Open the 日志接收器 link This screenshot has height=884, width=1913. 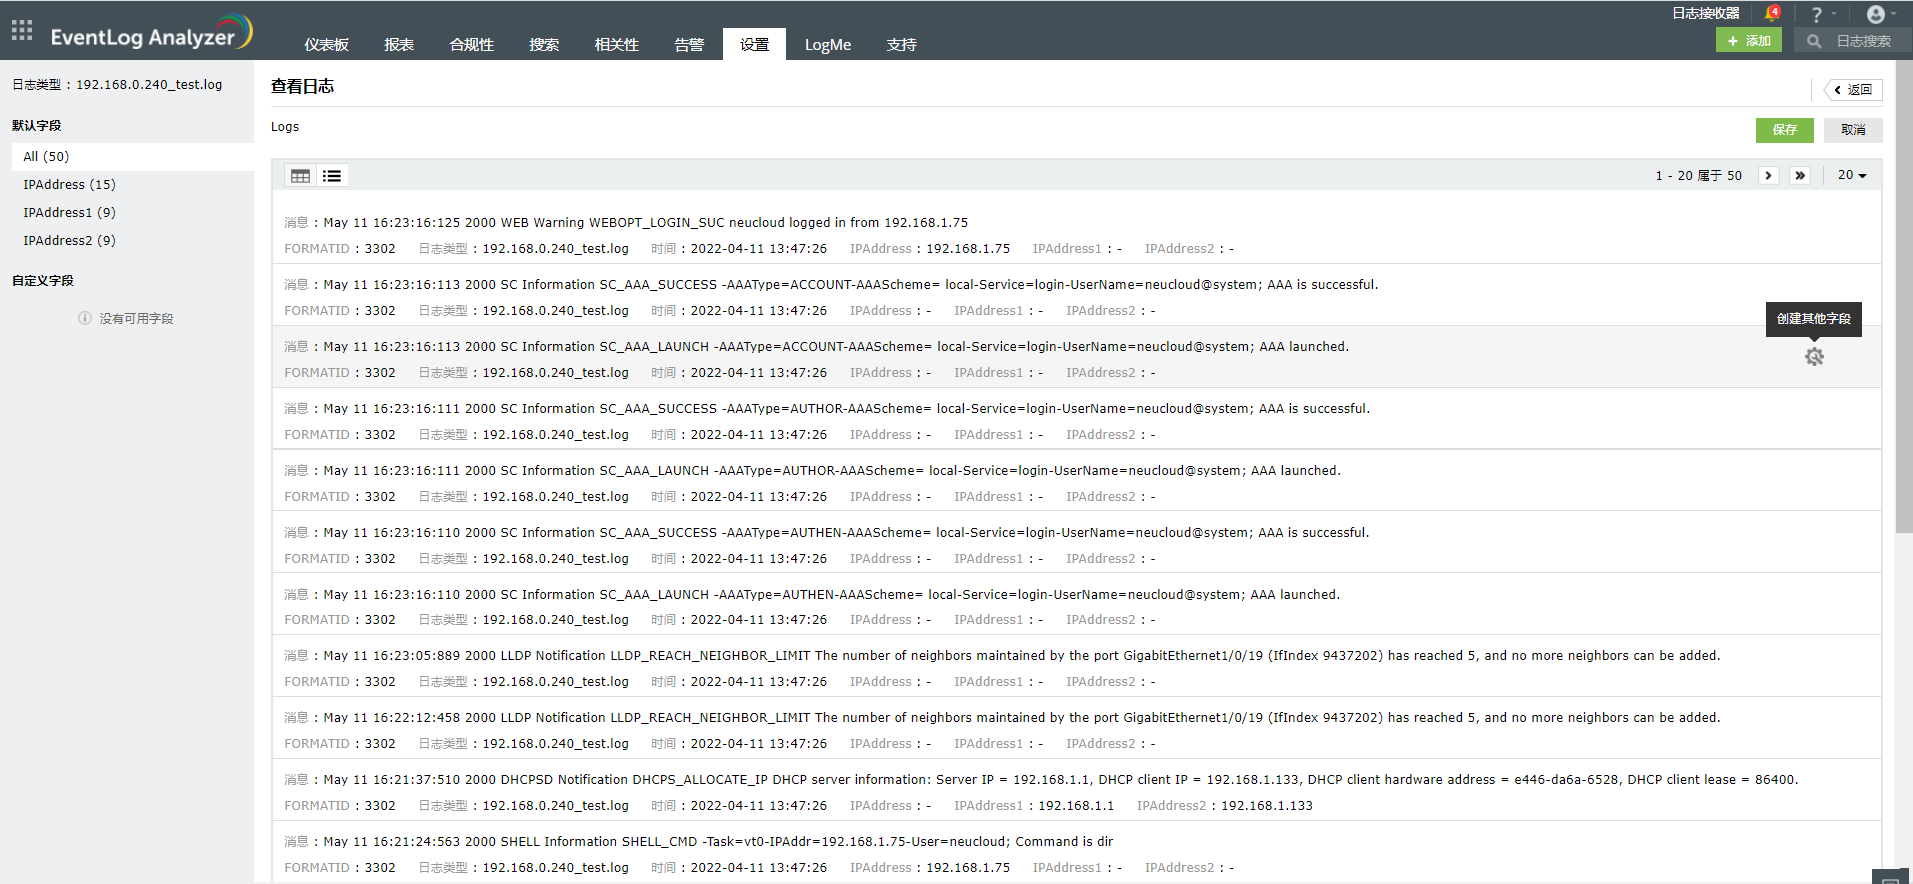coord(1706,13)
